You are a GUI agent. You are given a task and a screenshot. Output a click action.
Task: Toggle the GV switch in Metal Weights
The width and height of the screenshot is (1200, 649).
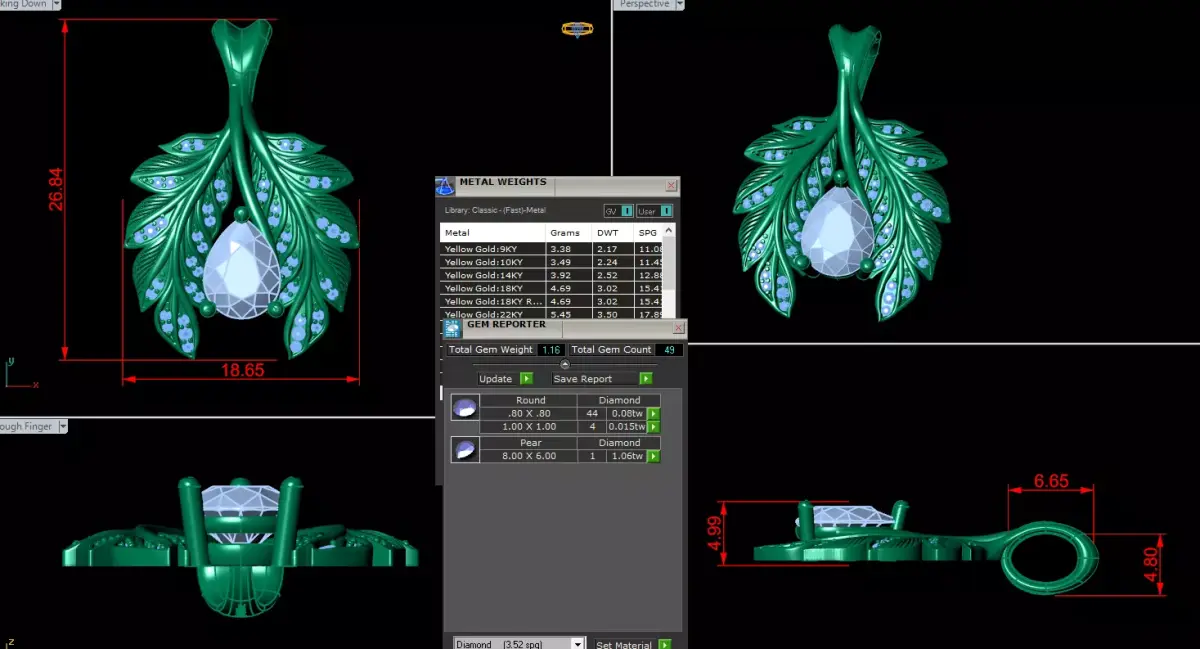(x=618, y=211)
